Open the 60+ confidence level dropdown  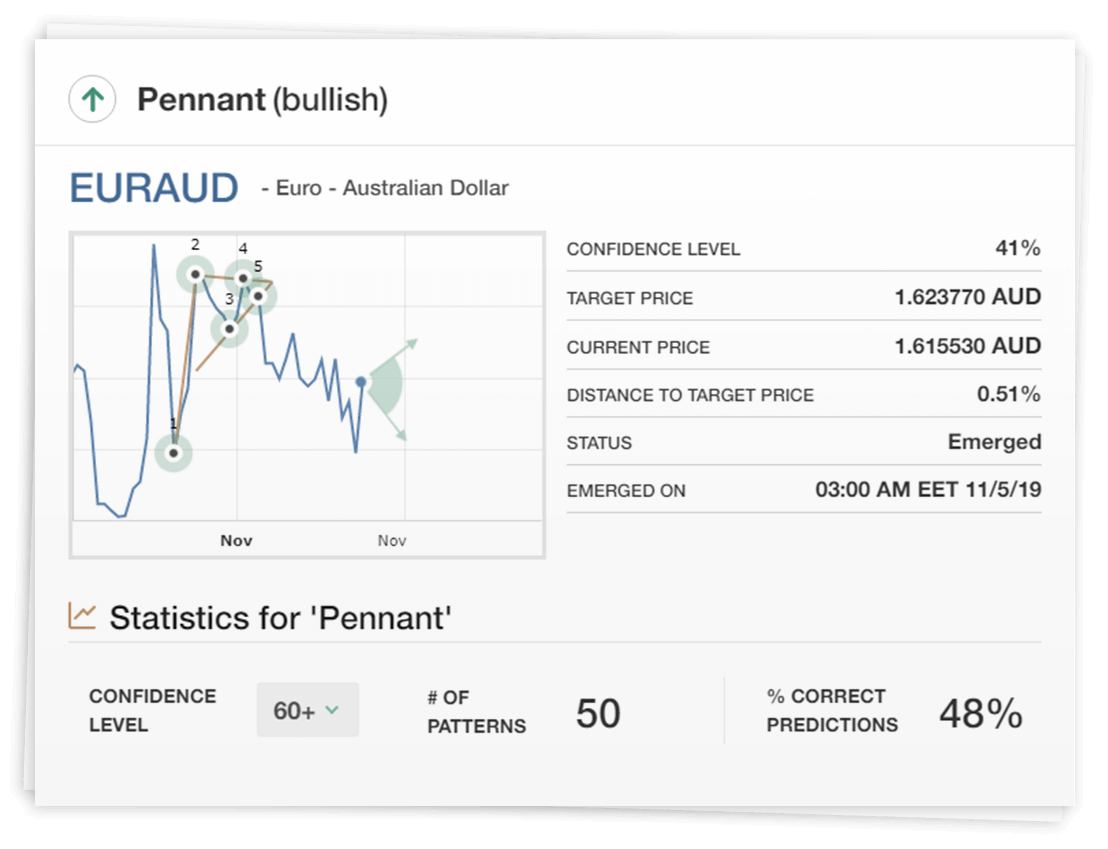tap(307, 711)
